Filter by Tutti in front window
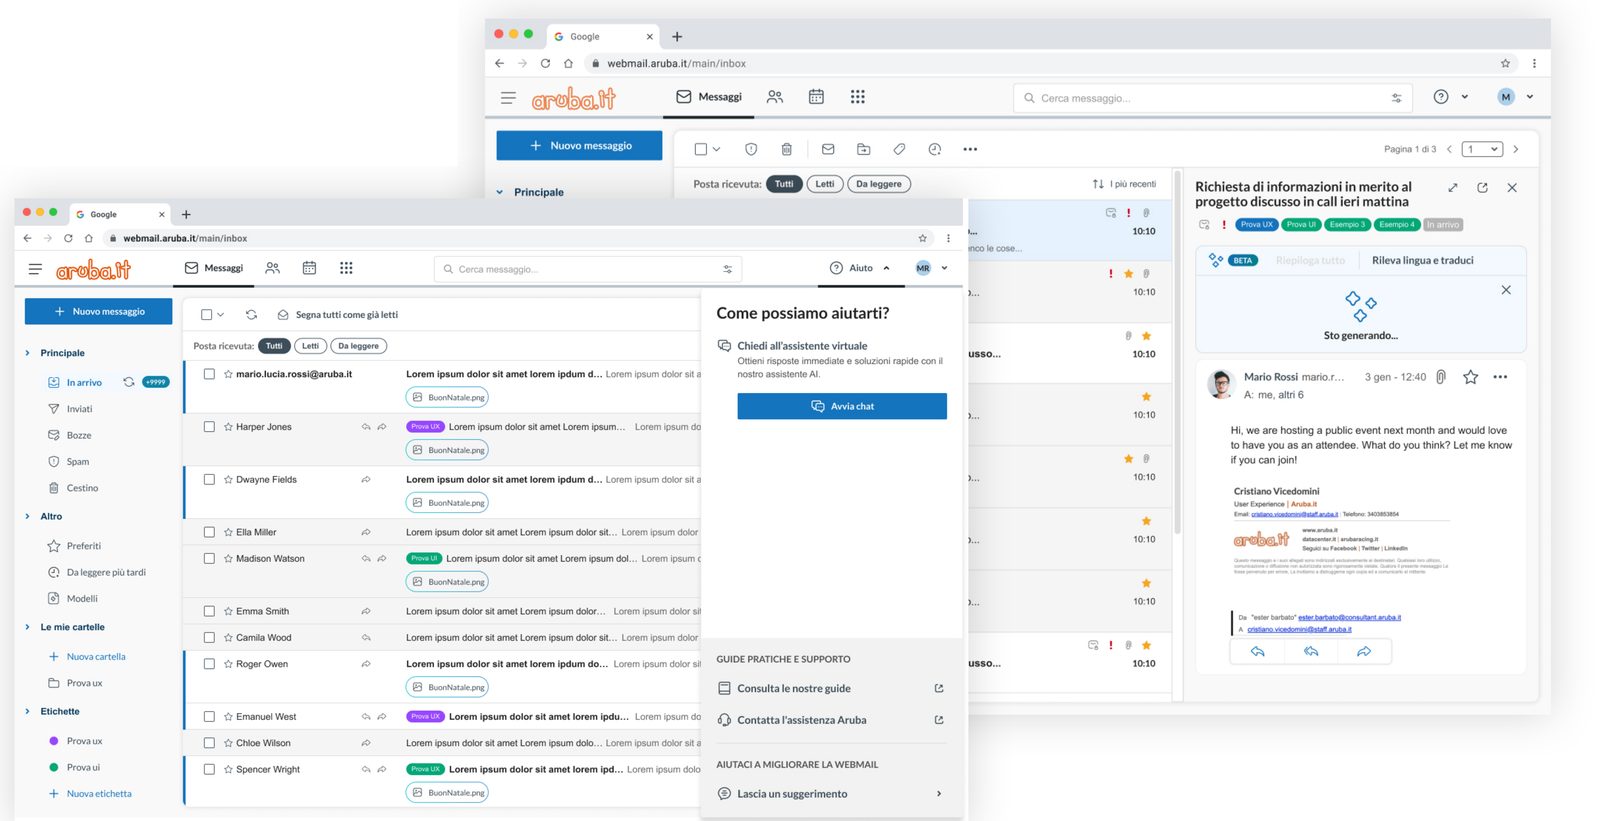Viewport: 1600px width, 821px height. click(x=274, y=346)
